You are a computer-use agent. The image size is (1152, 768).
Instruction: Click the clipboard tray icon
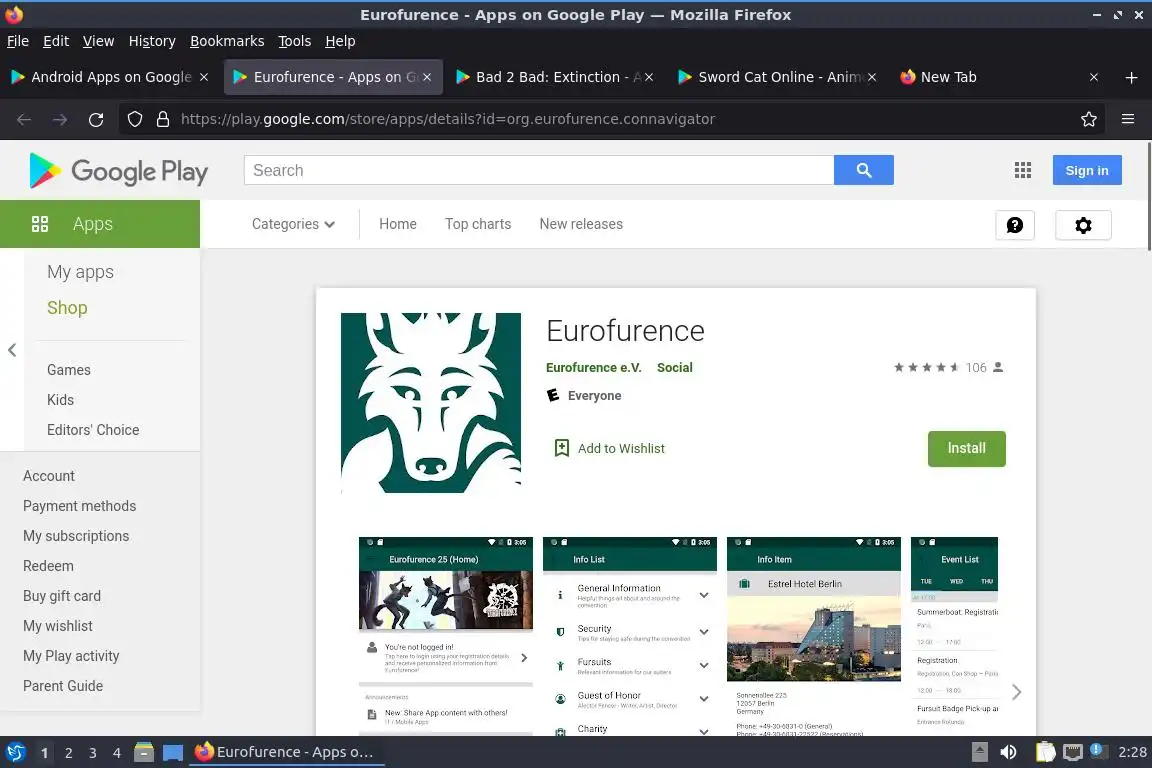(x=1045, y=752)
